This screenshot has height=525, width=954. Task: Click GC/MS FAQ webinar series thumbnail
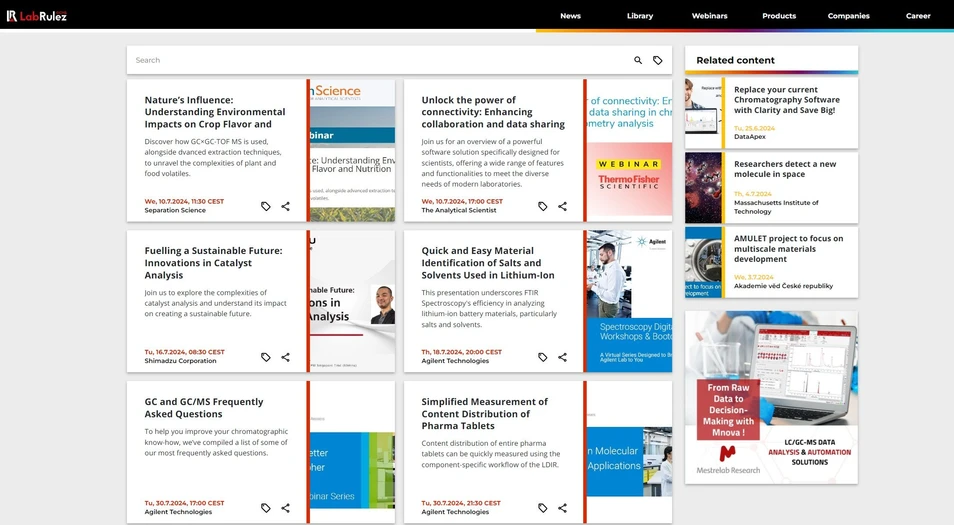[352, 452]
